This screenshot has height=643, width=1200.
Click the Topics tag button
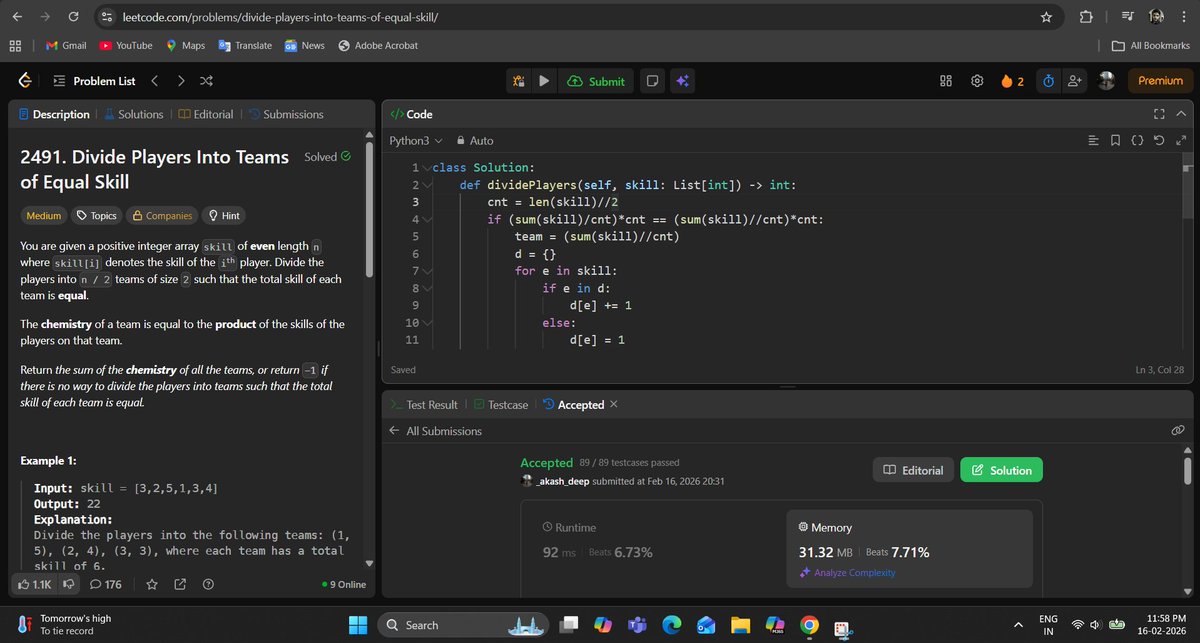coord(95,215)
